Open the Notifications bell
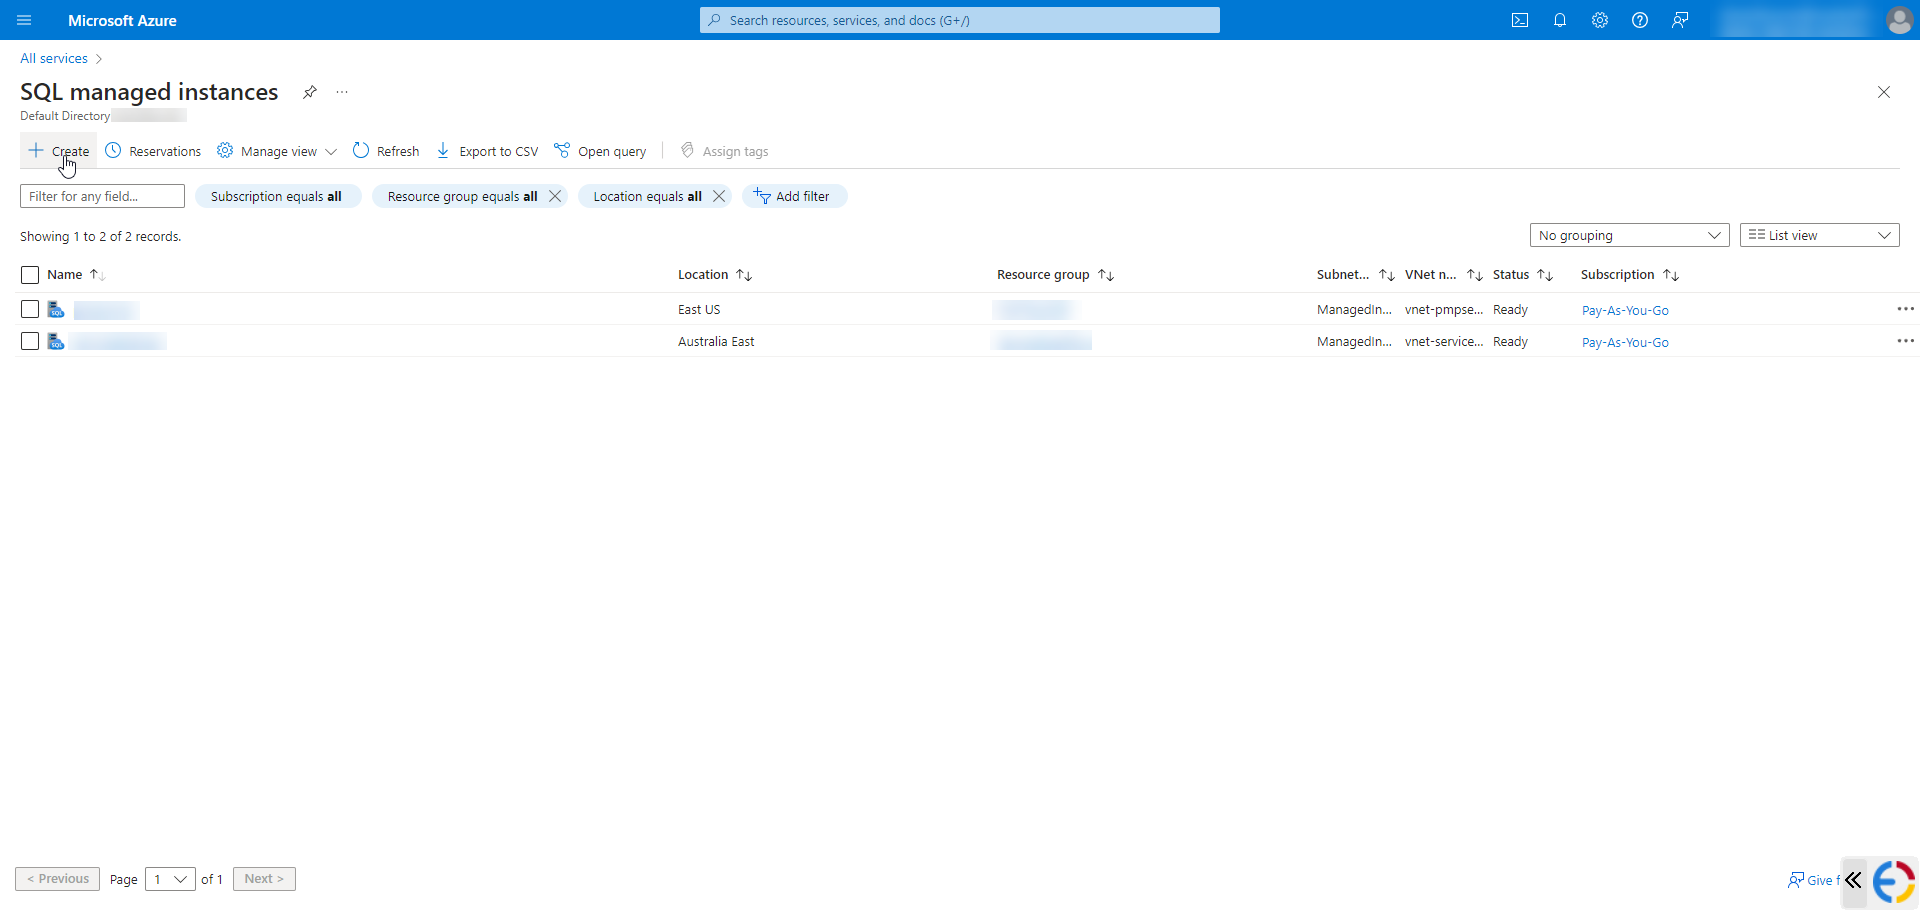The width and height of the screenshot is (1920, 911). click(1560, 20)
